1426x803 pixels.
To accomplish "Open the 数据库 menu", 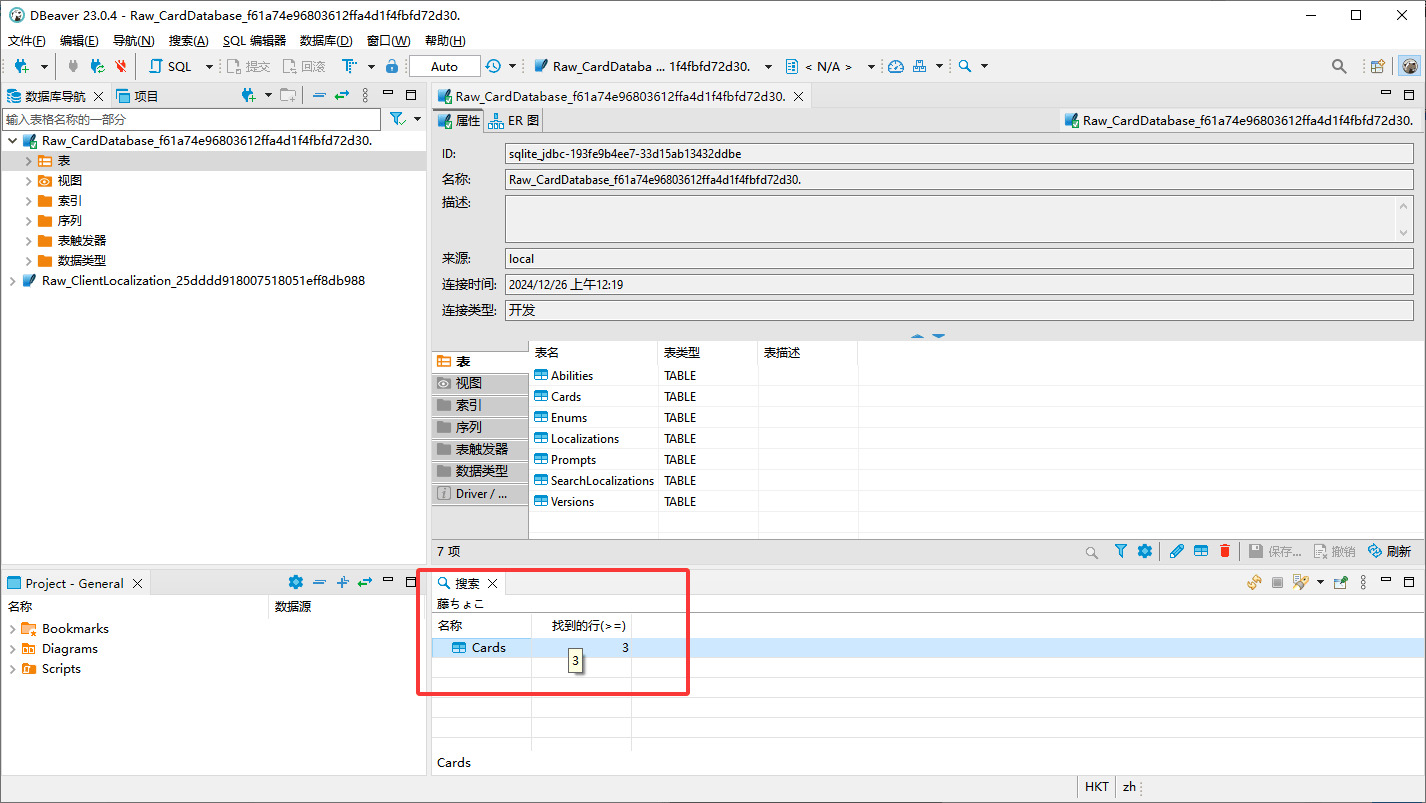I will click(x=326, y=41).
